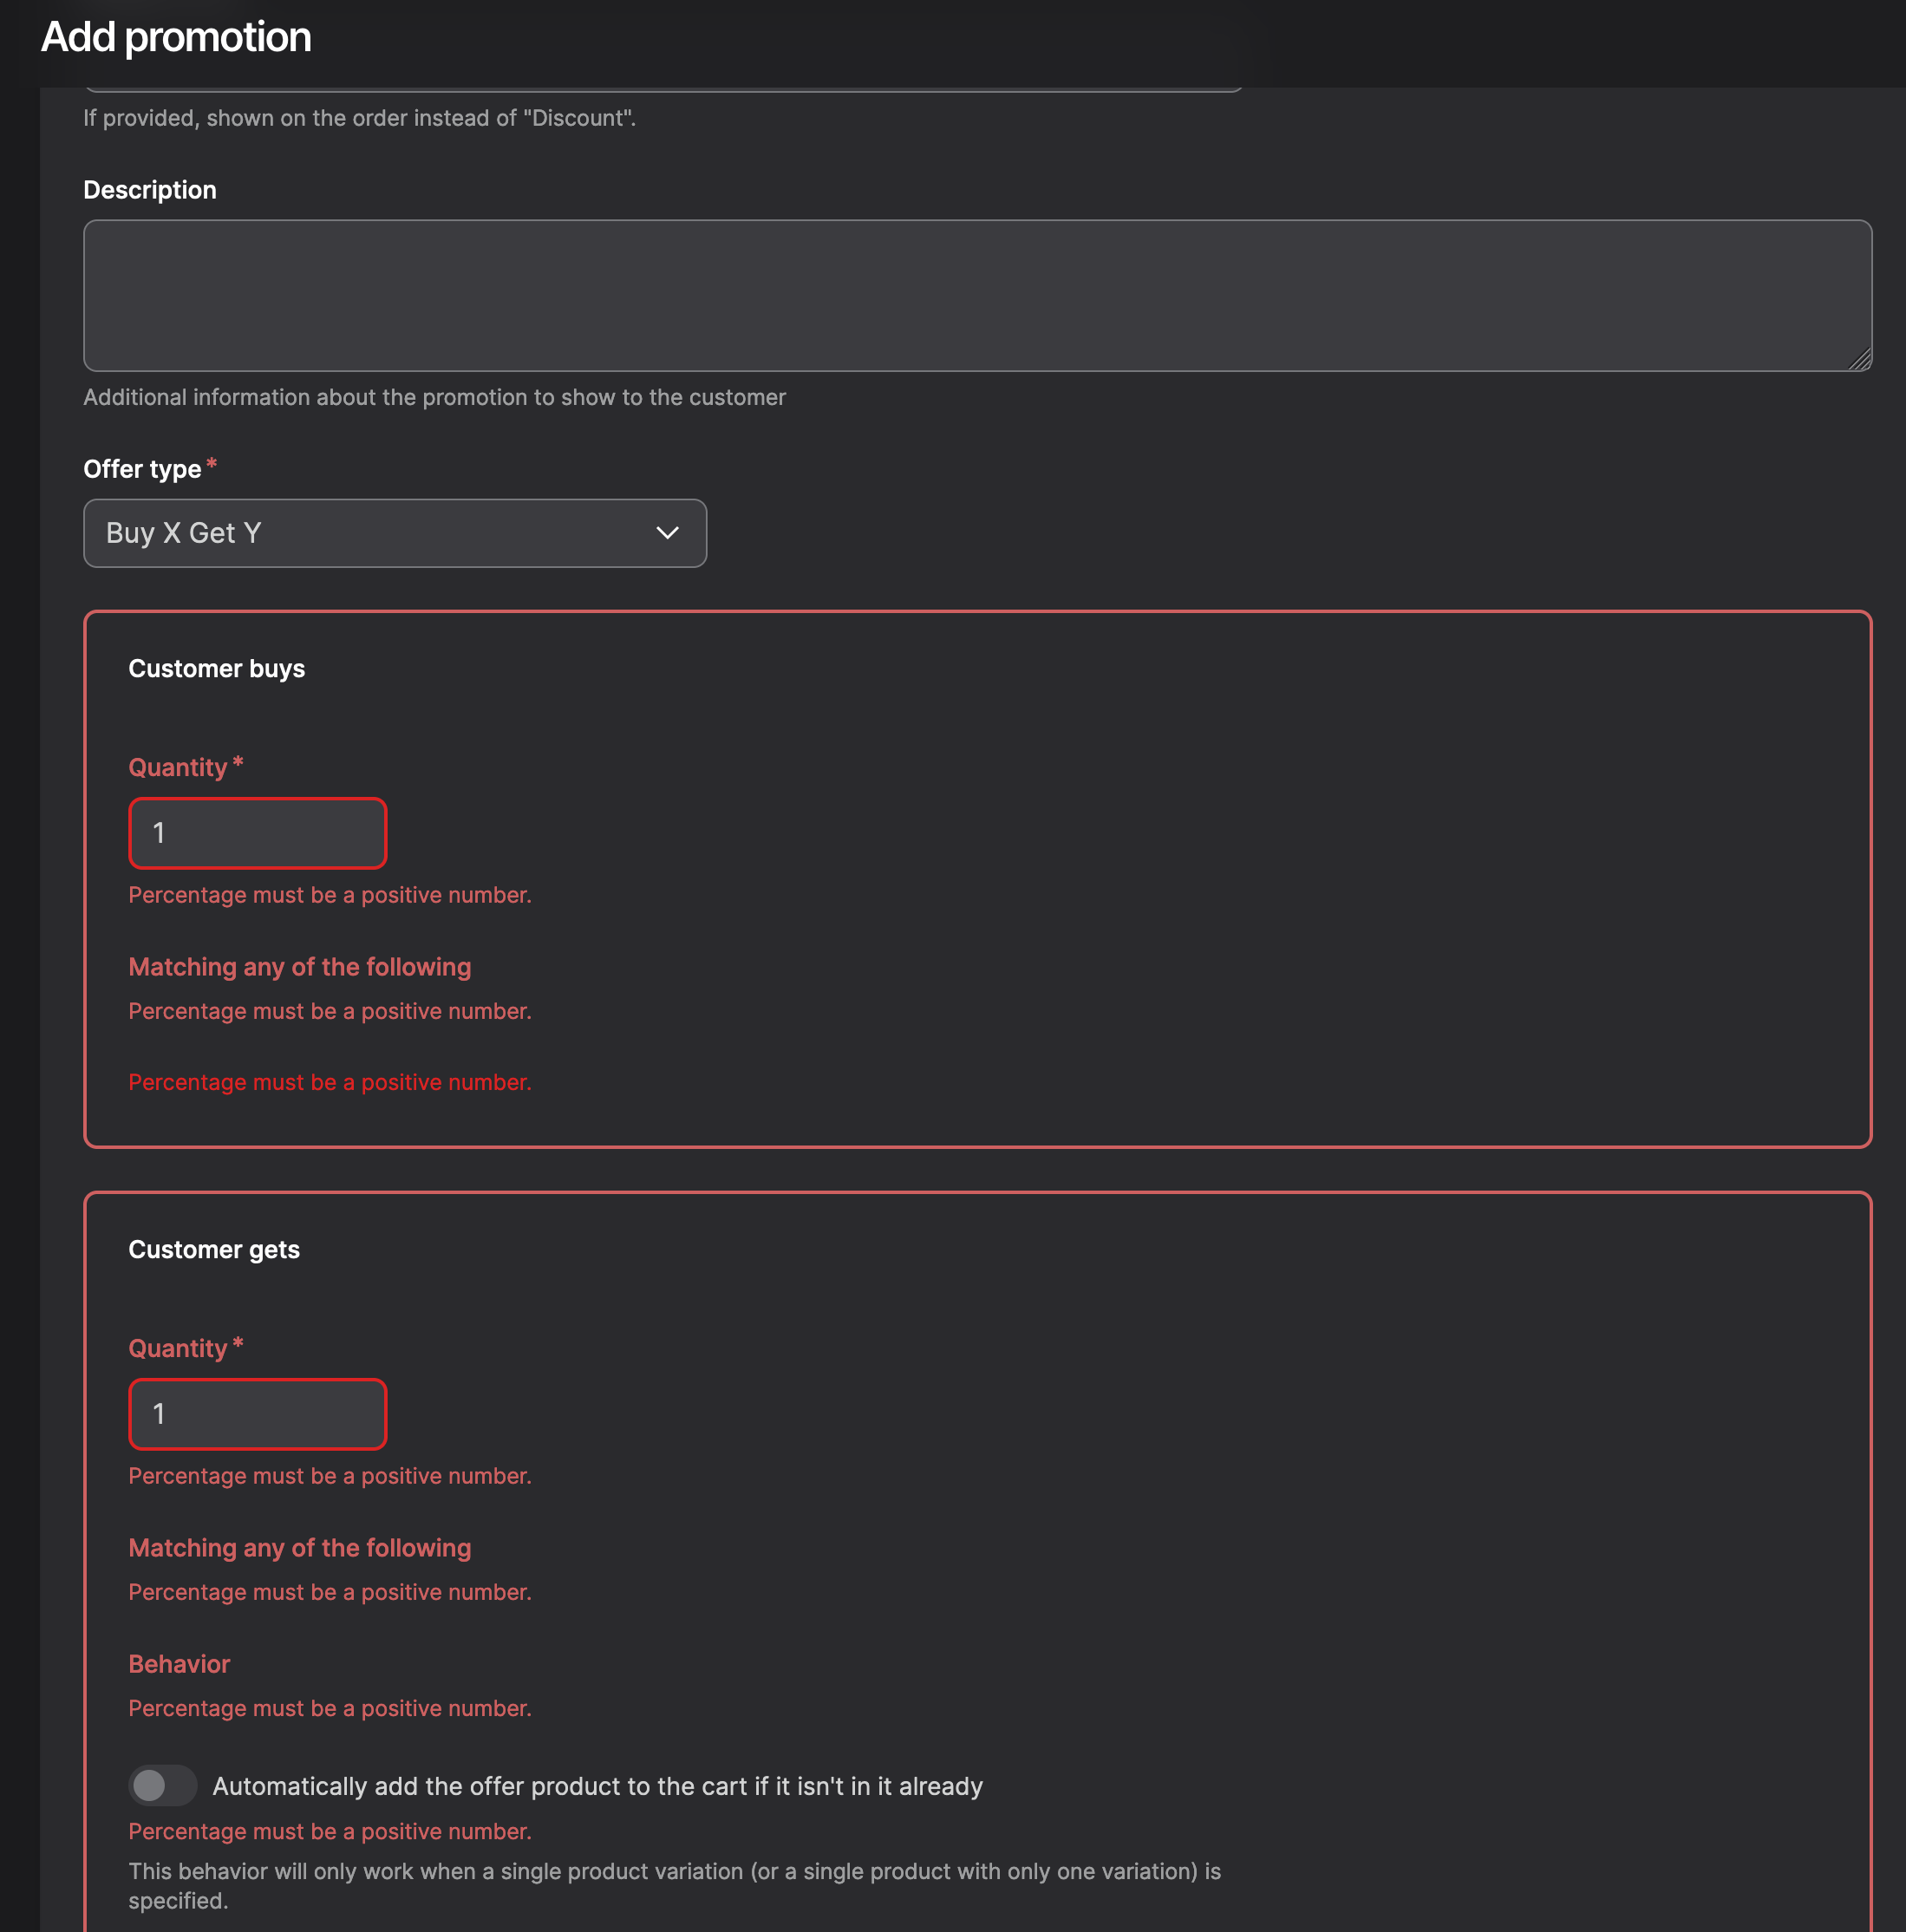Click the red asterisk next to Offer type
This screenshot has width=1906, height=1932.
pyautogui.click(x=212, y=462)
